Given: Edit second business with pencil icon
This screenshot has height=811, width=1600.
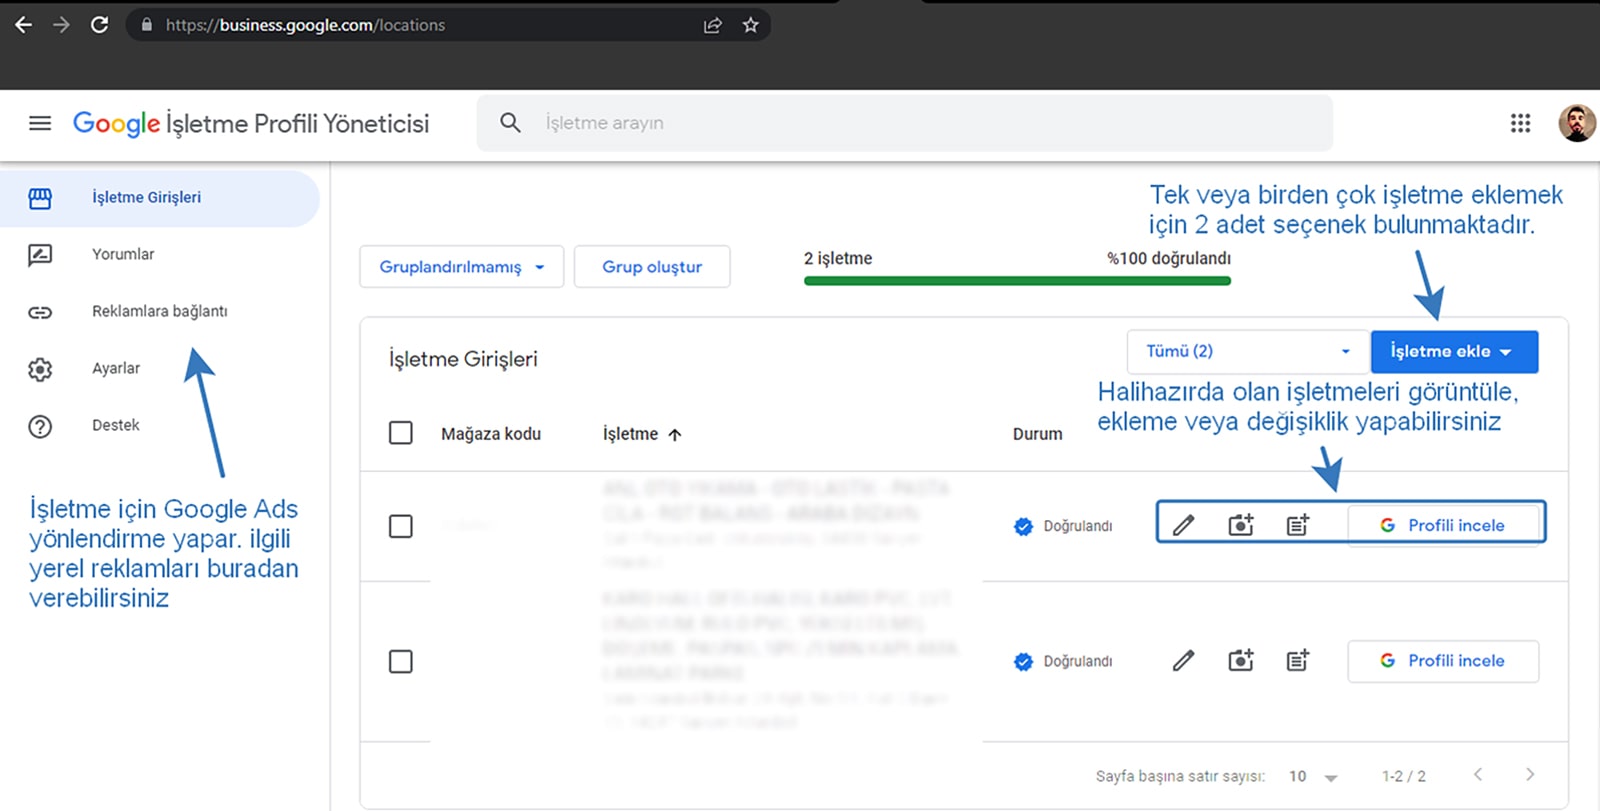Looking at the screenshot, I should click(1183, 660).
